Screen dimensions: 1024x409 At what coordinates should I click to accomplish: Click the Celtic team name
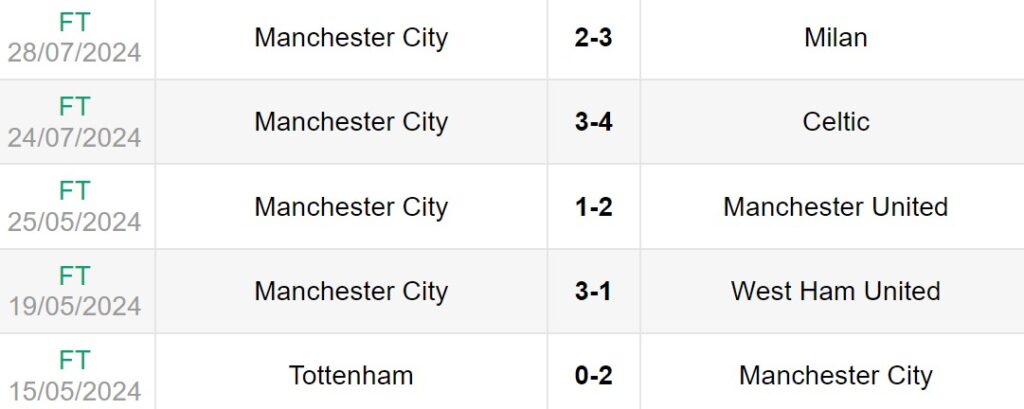[835, 122]
